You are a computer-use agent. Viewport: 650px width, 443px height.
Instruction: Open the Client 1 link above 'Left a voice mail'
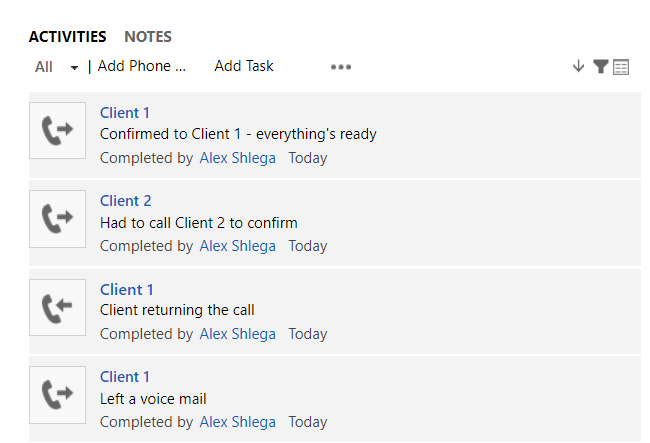[125, 377]
